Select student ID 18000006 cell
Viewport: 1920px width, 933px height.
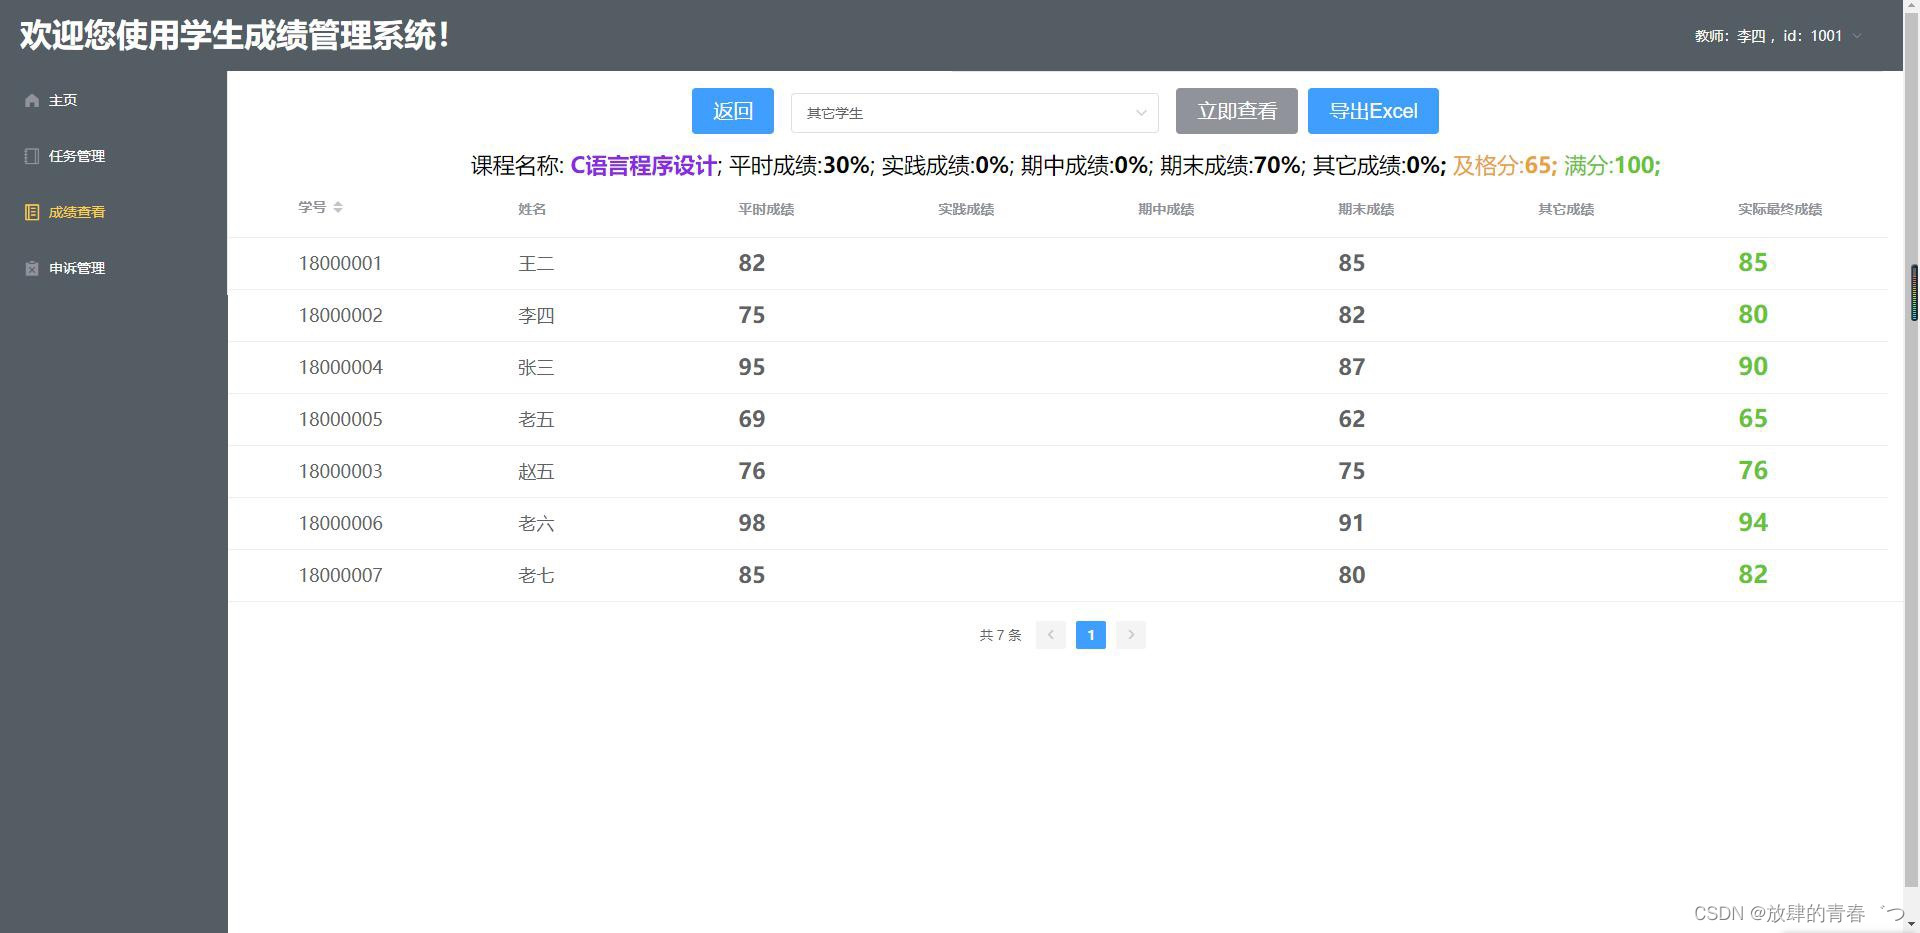[340, 523]
